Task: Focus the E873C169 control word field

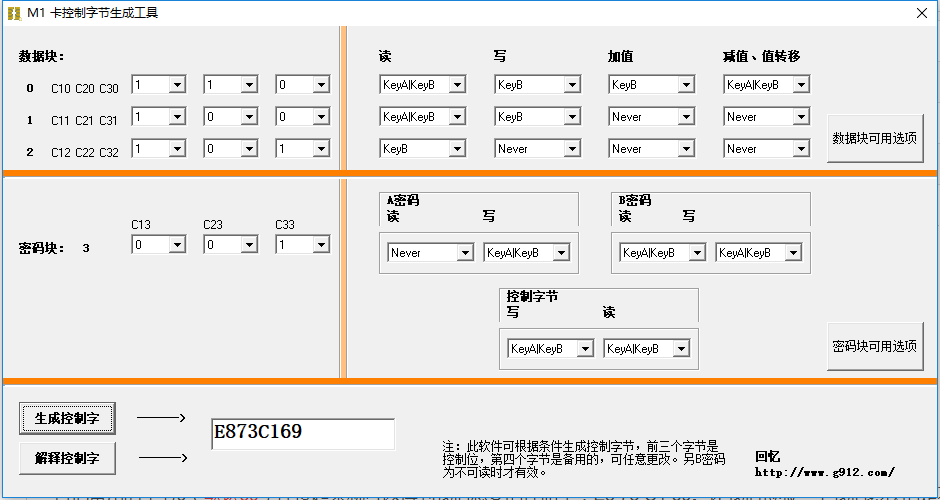Action: pos(303,433)
